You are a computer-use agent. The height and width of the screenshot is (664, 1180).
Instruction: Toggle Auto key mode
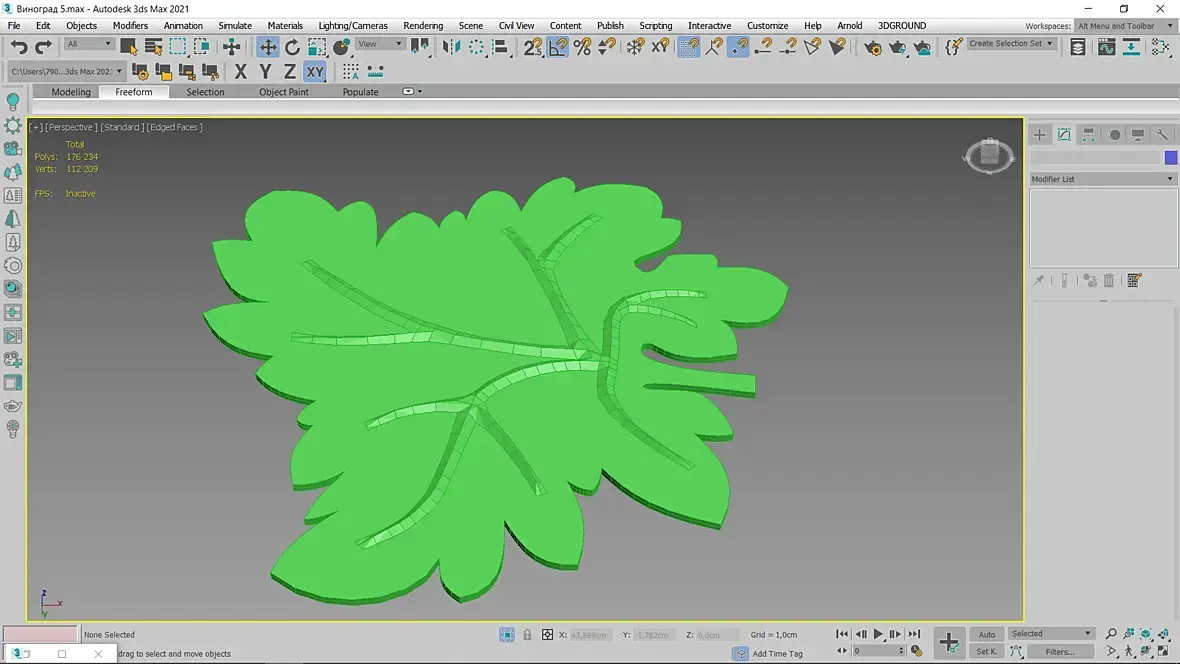[x=986, y=634]
